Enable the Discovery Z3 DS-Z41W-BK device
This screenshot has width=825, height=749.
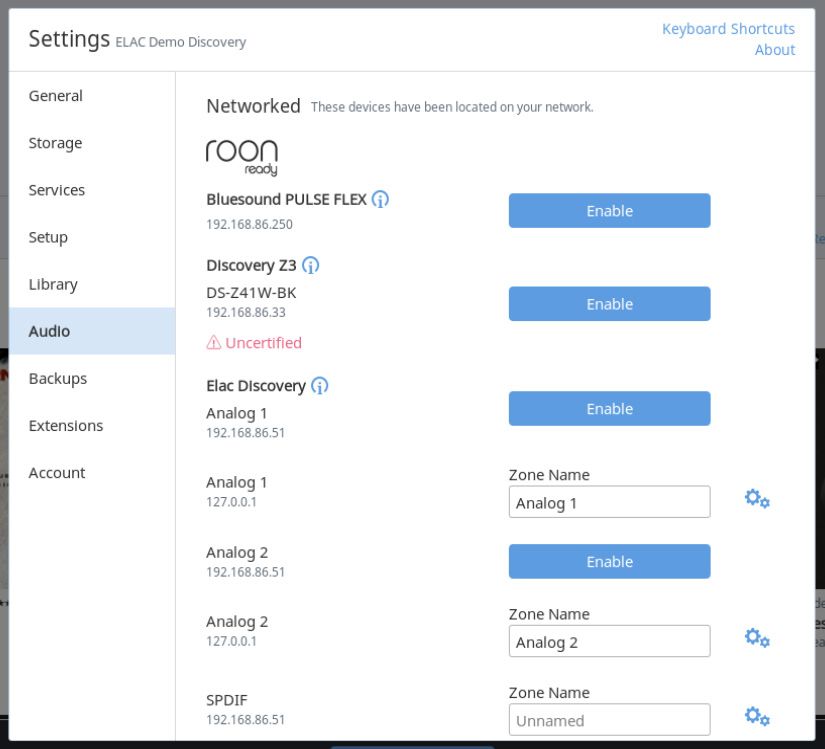pyautogui.click(x=609, y=303)
